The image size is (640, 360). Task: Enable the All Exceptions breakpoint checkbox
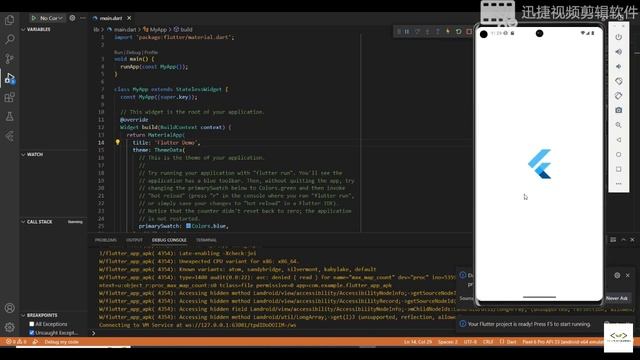click(x=31, y=324)
